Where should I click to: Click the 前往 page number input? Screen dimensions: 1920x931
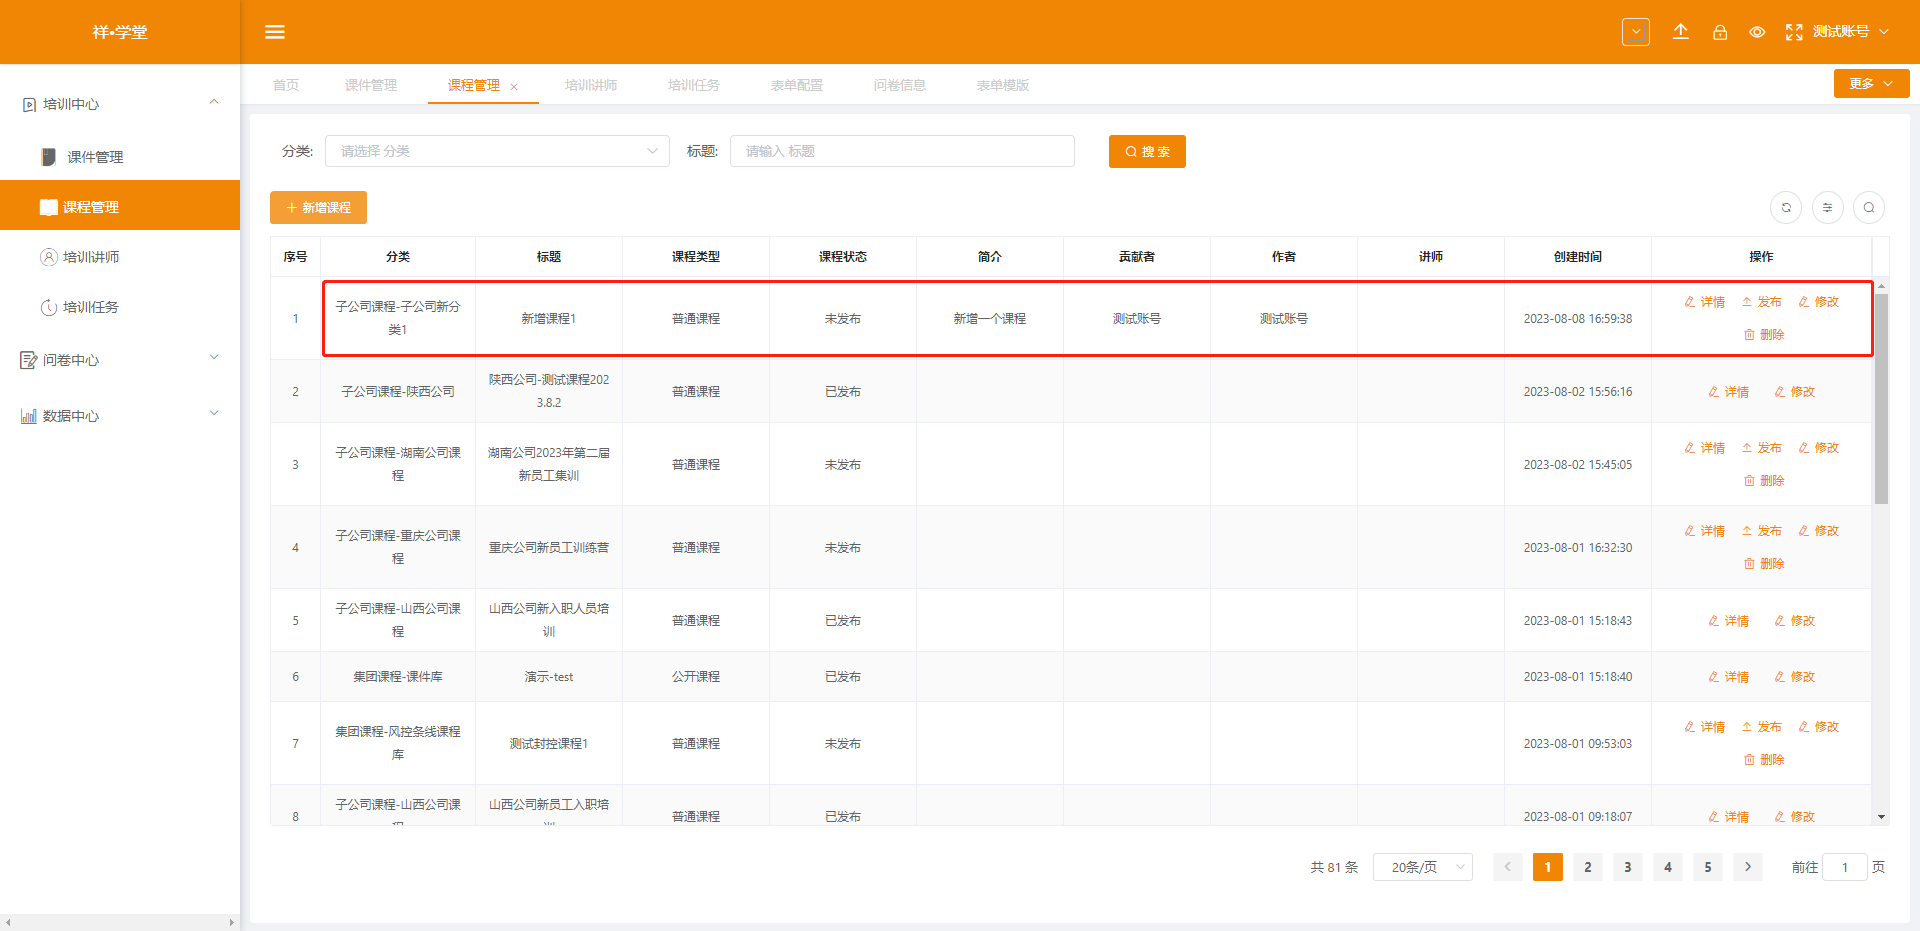pyautogui.click(x=1845, y=867)
